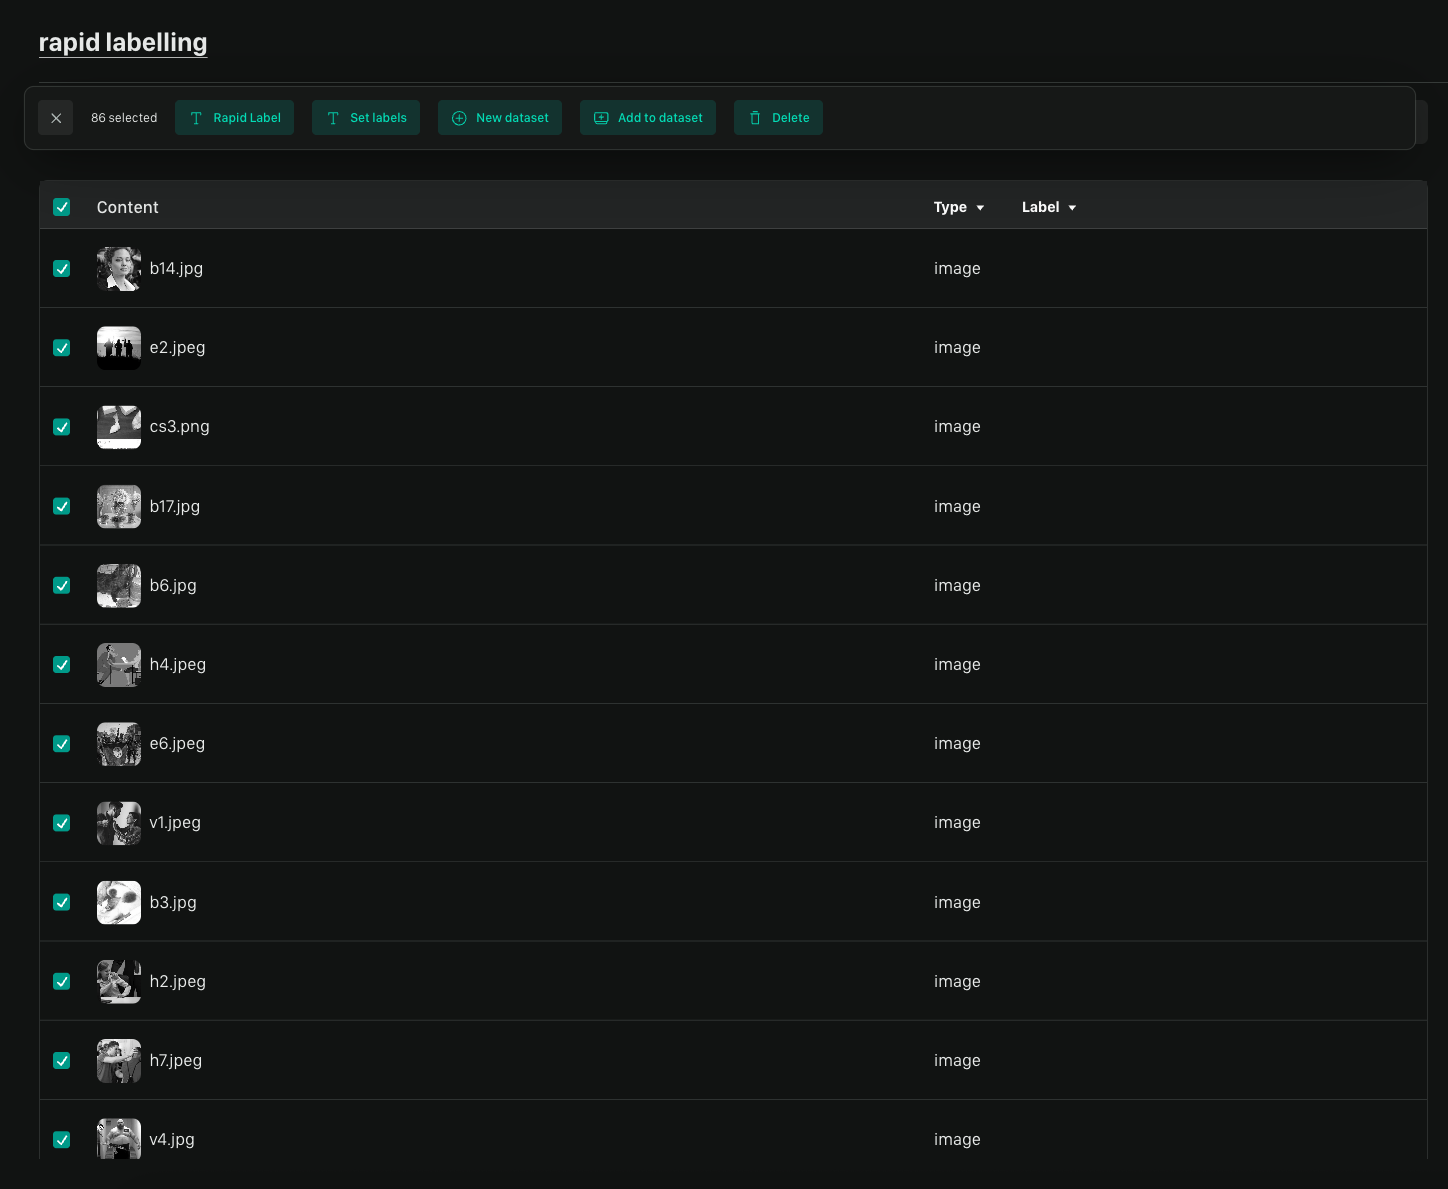Open the Label column filter dropdown

pos(1049,207)
